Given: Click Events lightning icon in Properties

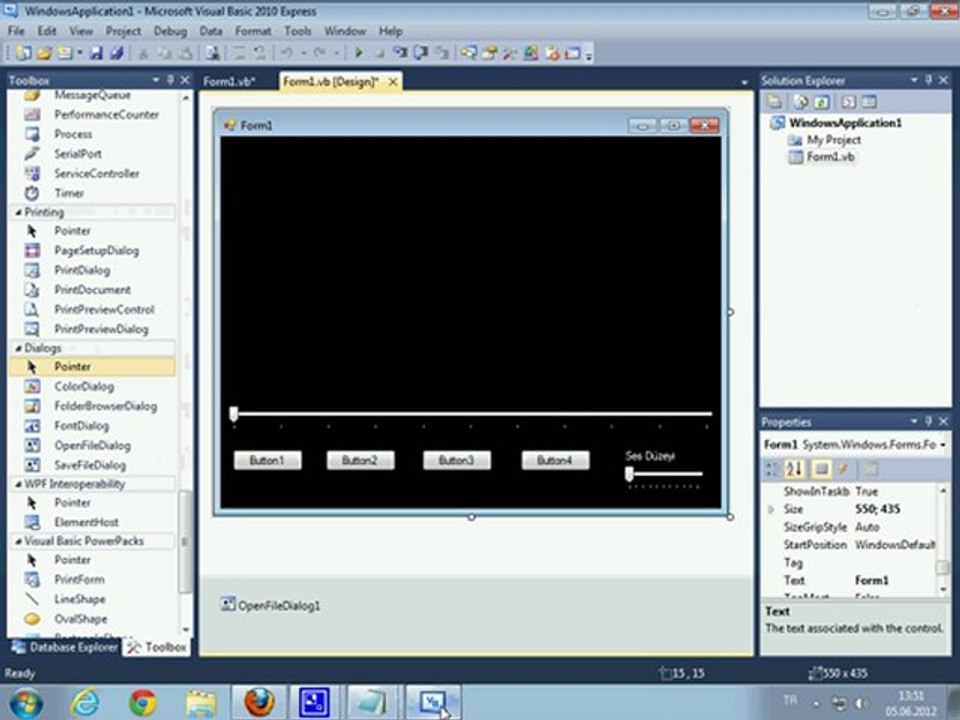Looking at the screenshot, I should pos(844,470).
